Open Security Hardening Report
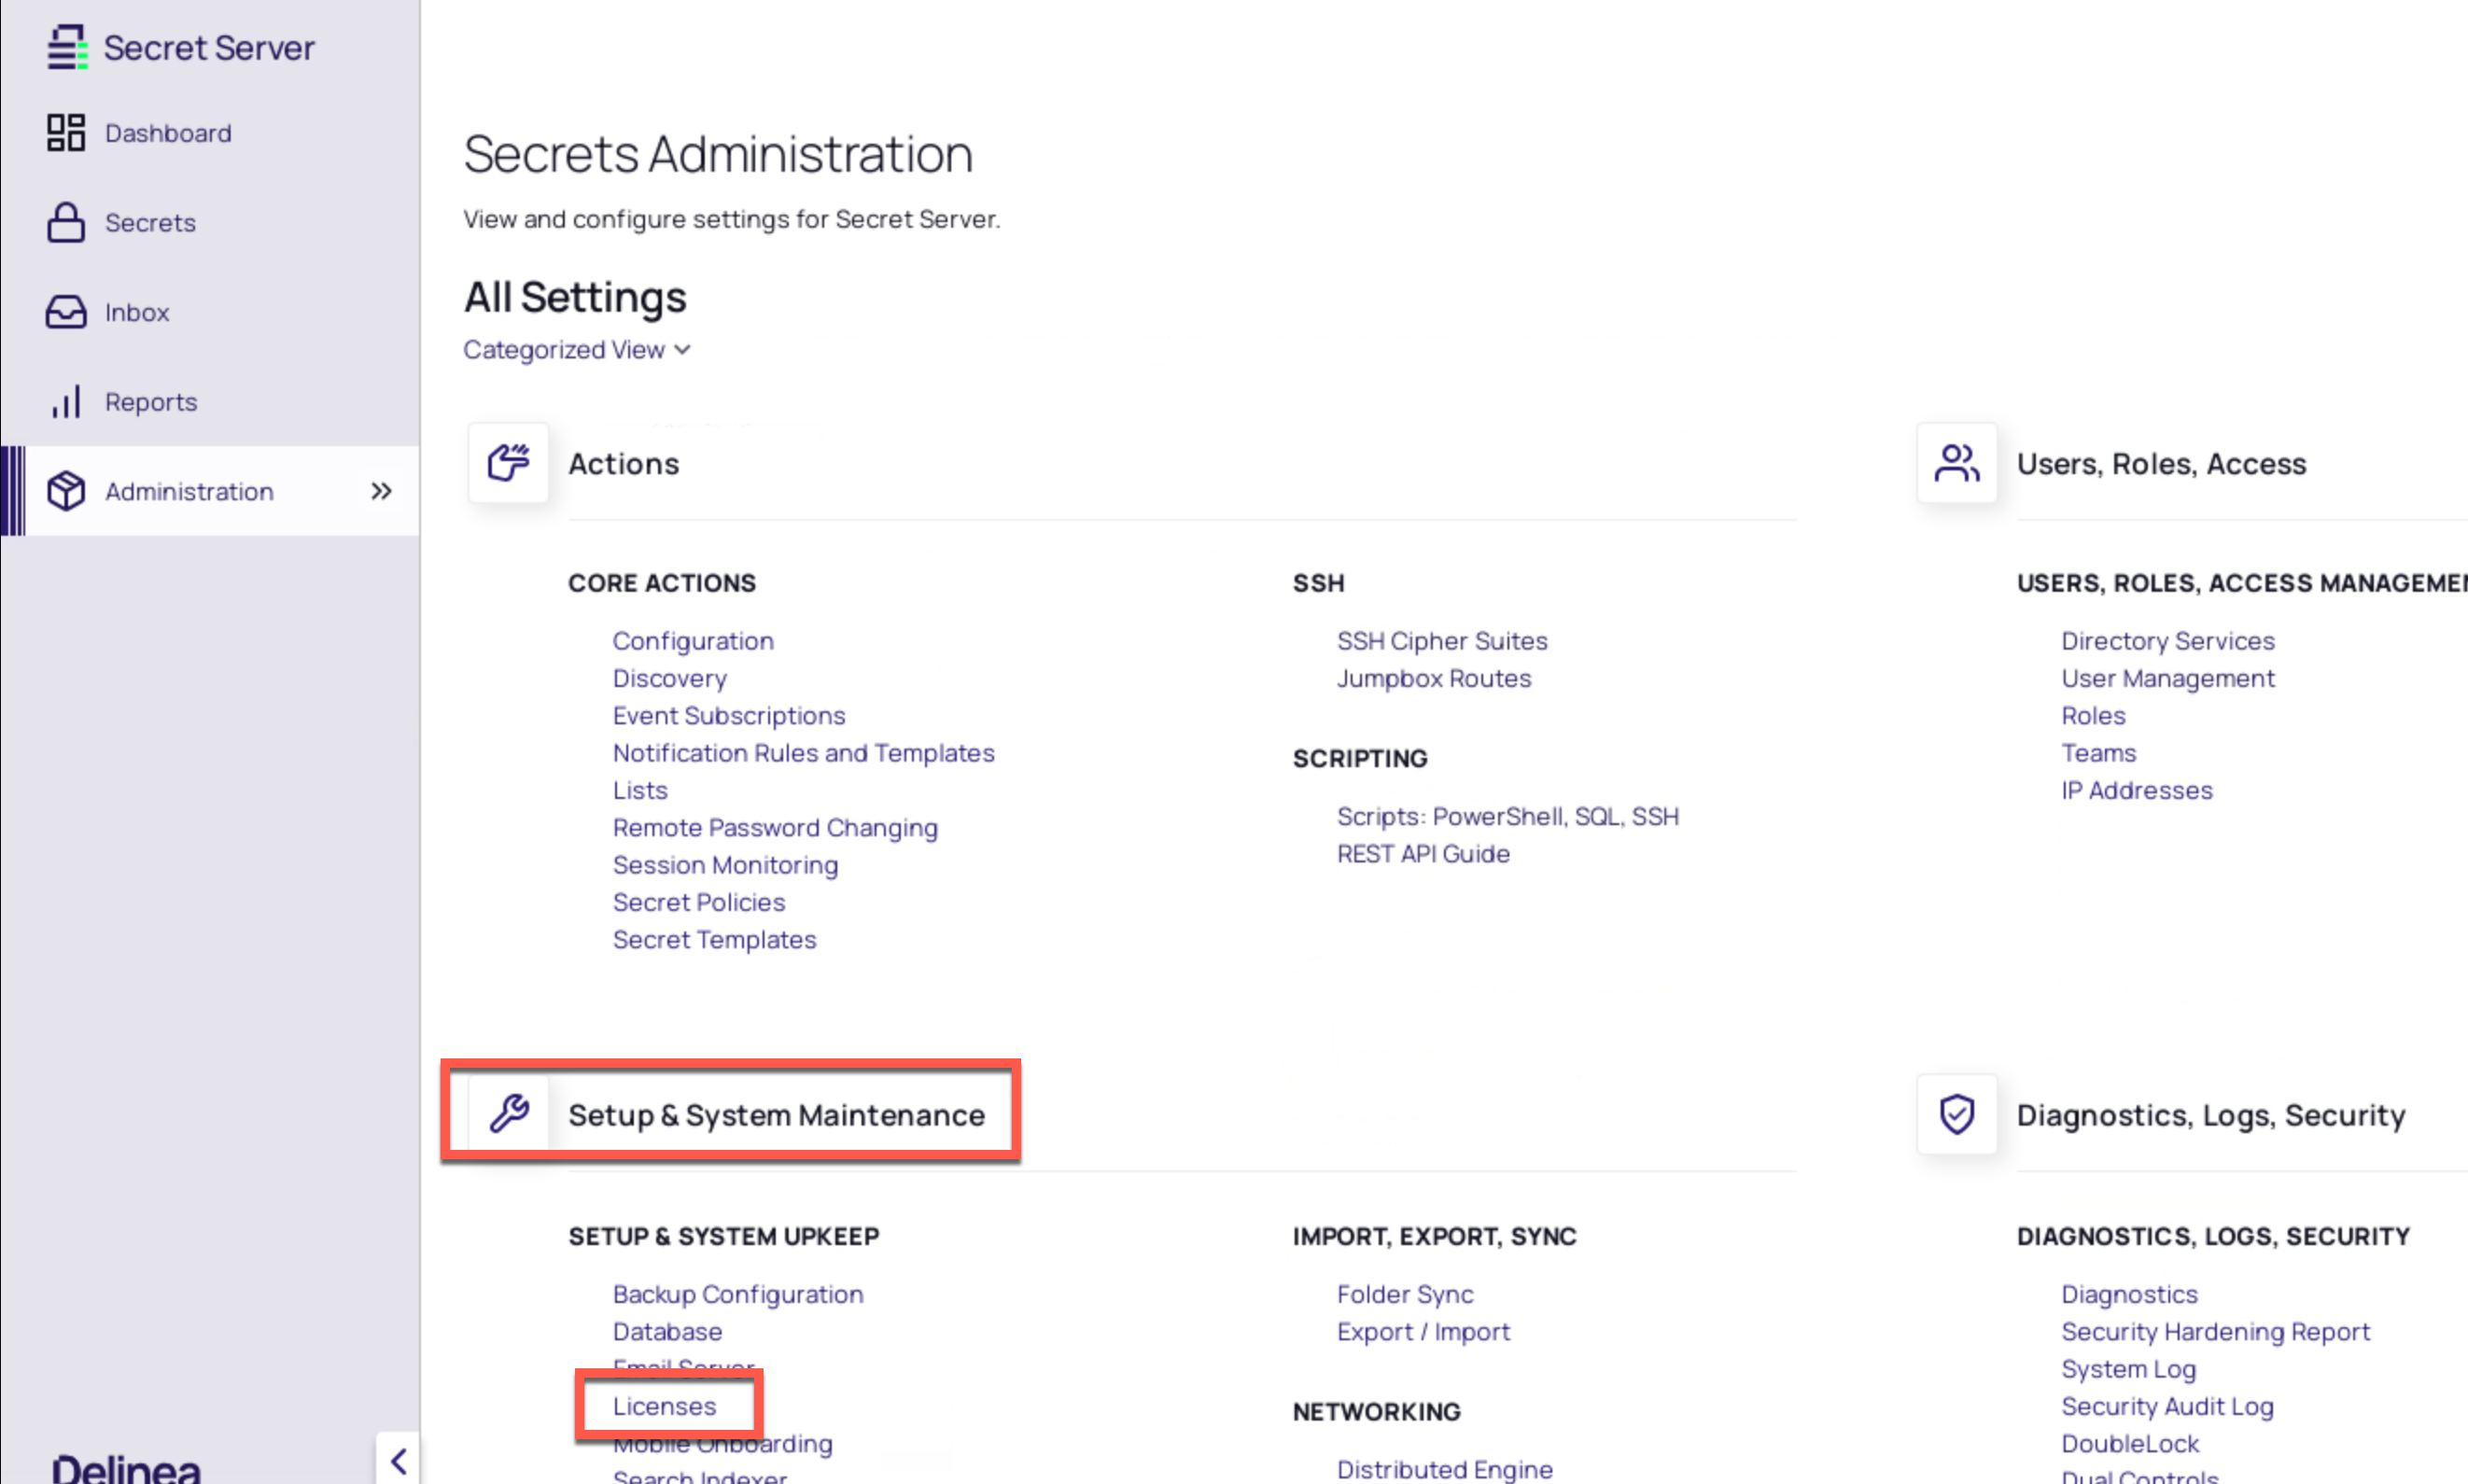This screenshot has width=2468, height=1484. (x=2215, y=1331)
